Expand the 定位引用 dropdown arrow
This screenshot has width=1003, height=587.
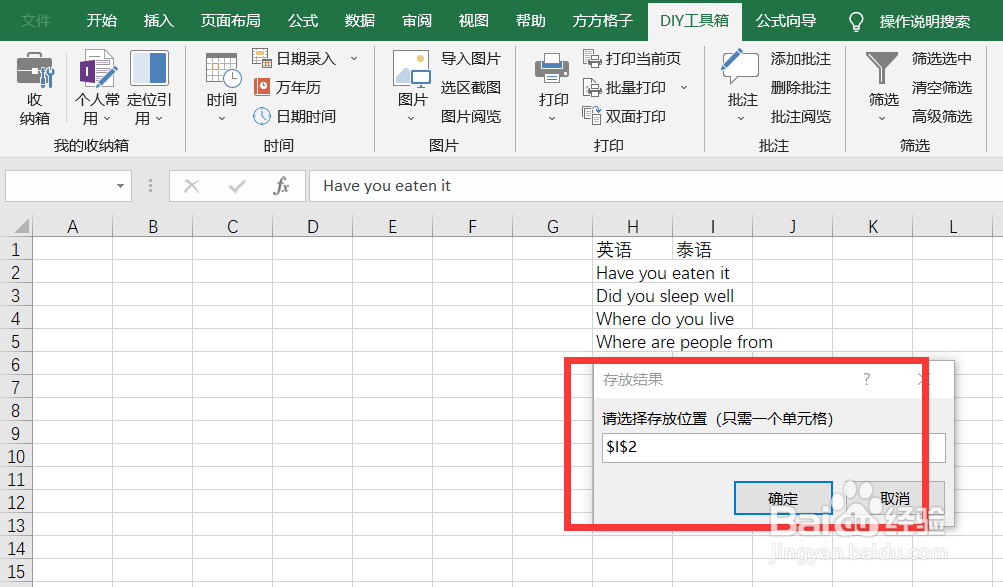click(x=159, y=119)
